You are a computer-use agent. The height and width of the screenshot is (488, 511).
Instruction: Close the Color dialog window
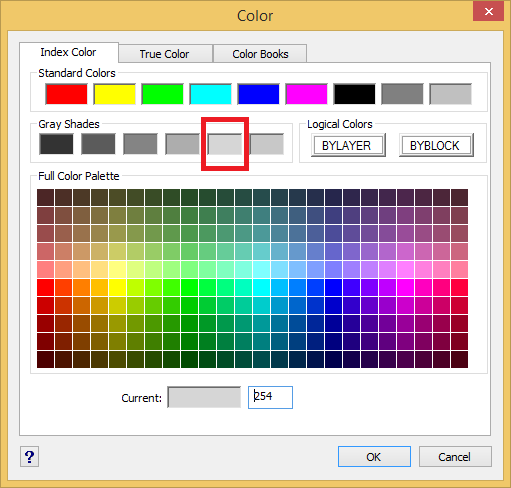(x=488, y=12)
